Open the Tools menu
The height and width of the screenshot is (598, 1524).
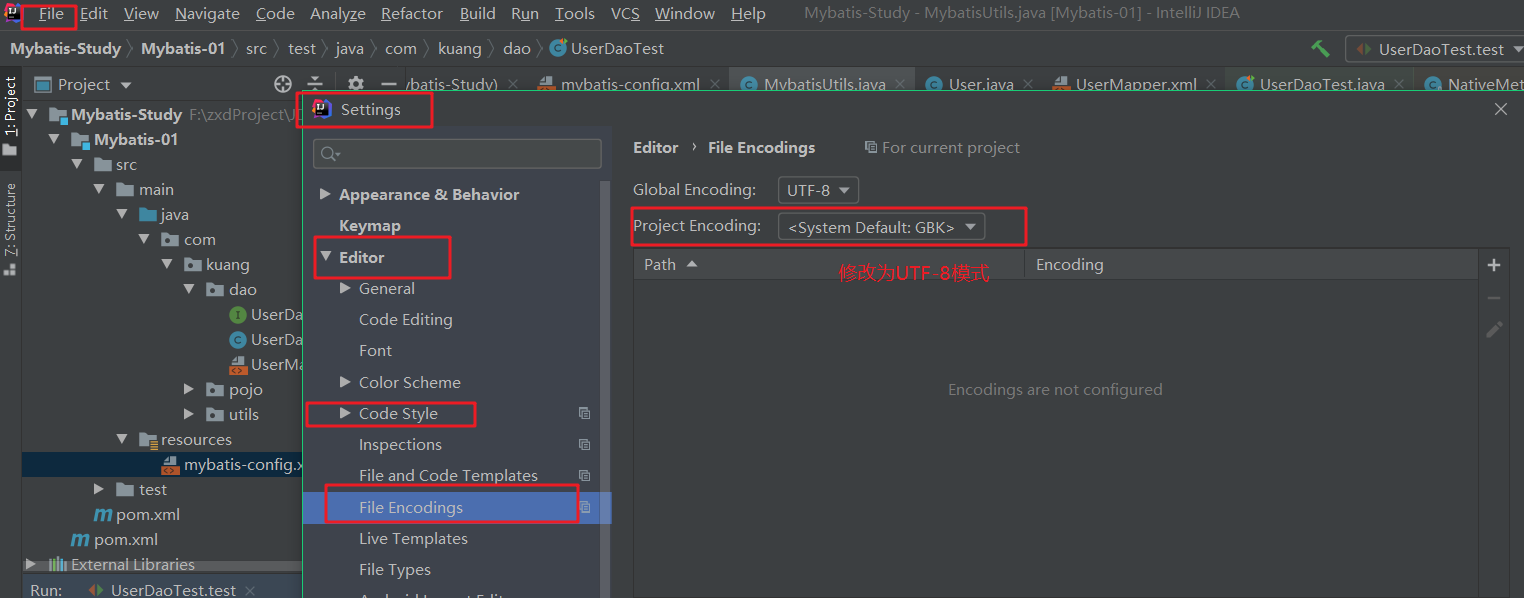575,14
